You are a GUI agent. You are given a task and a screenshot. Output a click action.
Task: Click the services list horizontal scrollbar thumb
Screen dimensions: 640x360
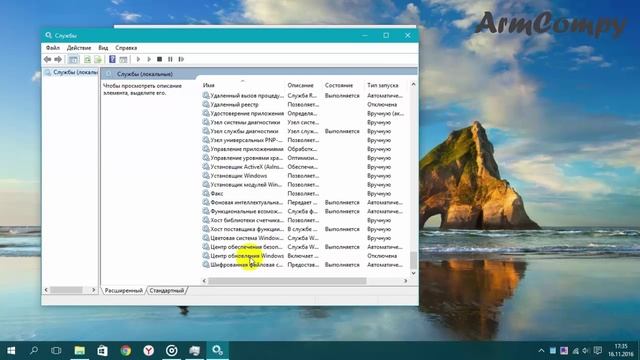pos(287,281)
